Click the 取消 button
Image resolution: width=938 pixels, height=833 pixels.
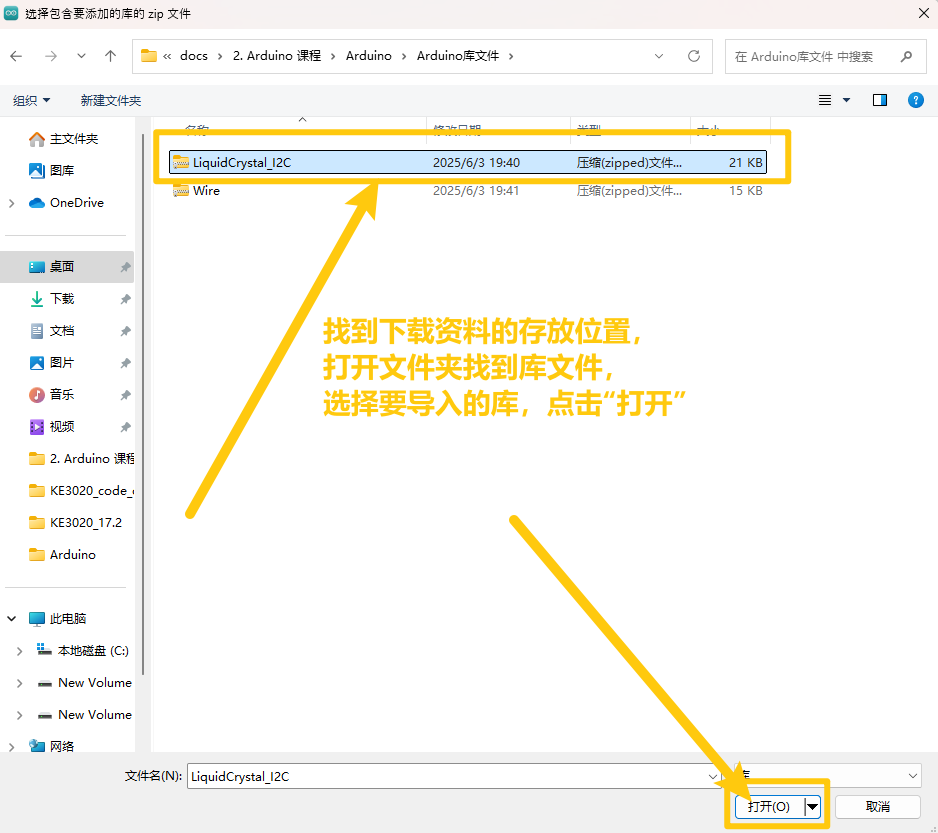pos(878,807)
